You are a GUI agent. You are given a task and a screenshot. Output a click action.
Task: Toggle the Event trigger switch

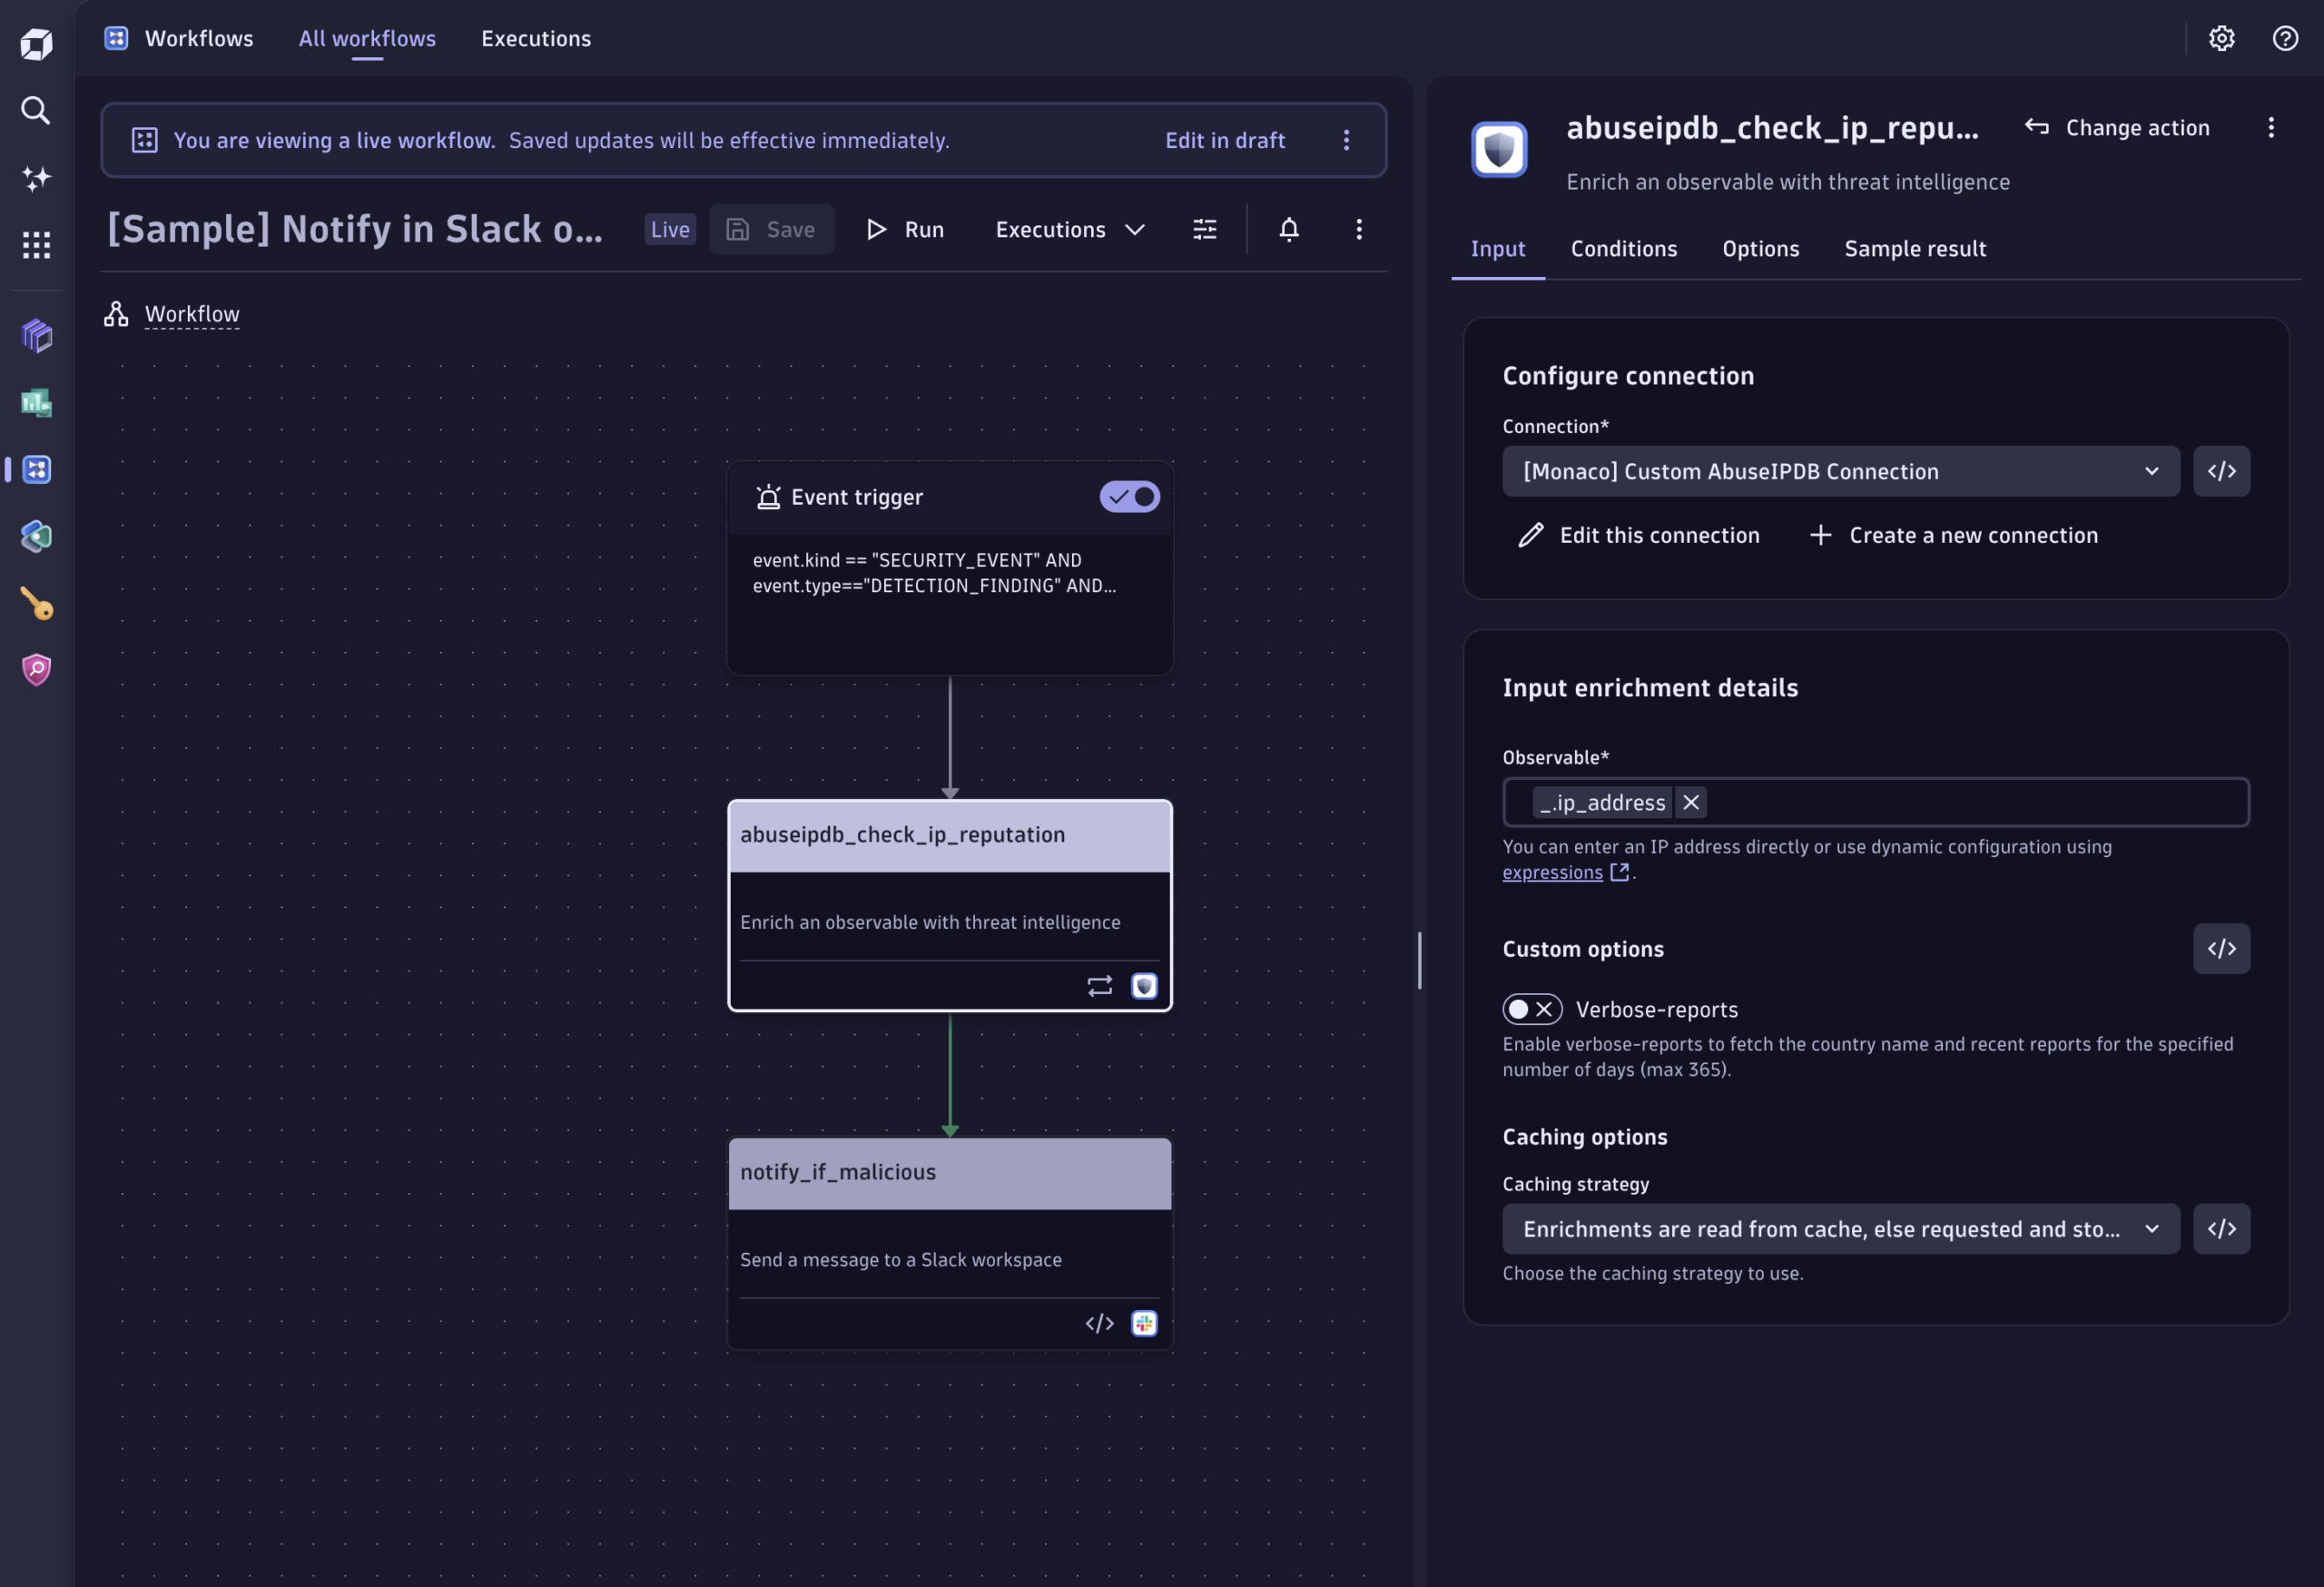click(1129, 497)
